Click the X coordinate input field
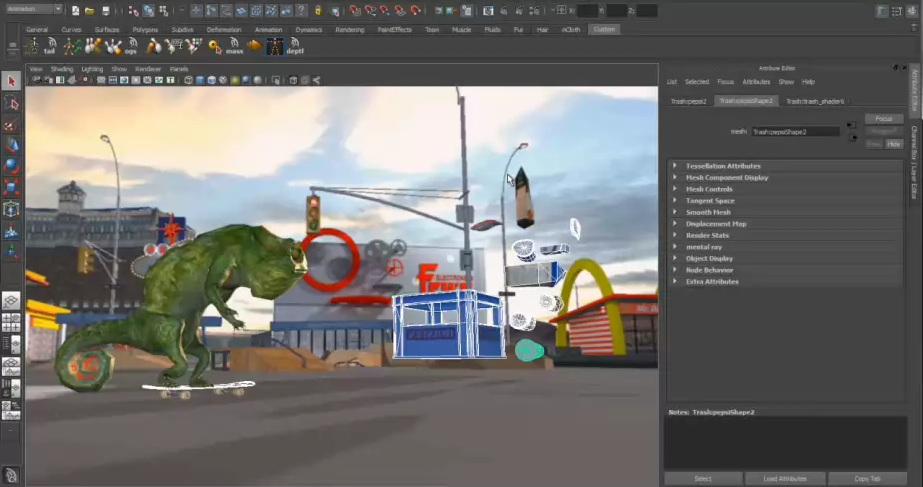 587,11
